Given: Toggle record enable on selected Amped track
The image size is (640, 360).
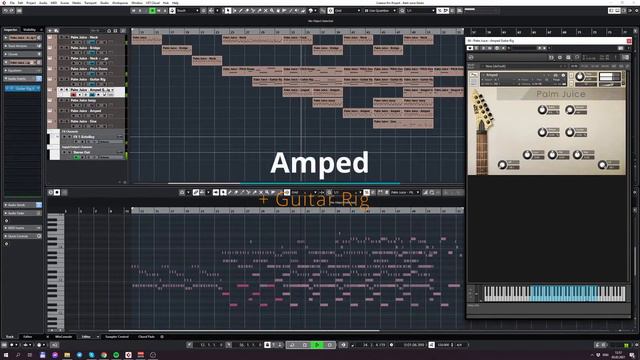Looking at the screenshot, I should click(x=74, y=94).
